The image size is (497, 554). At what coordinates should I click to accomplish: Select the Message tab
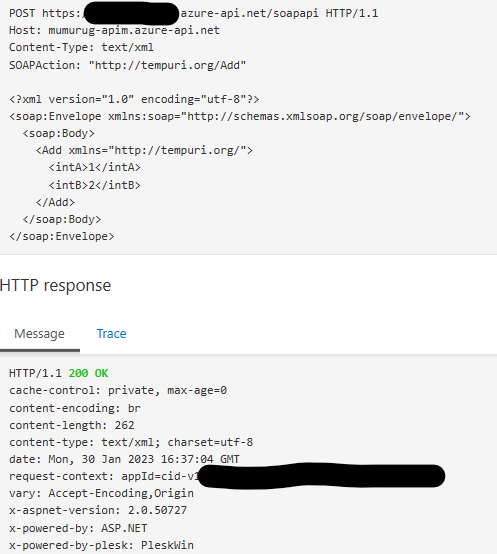click(x=40, y=334)
